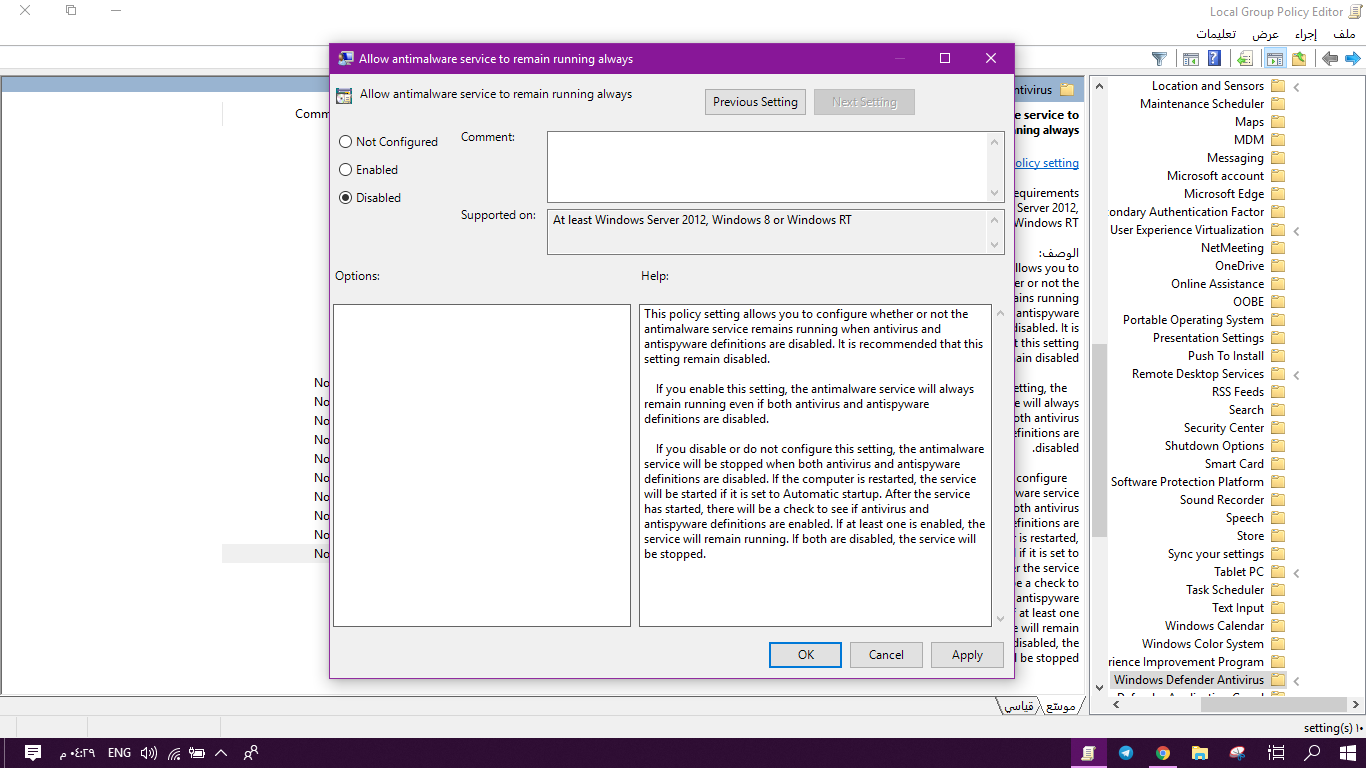Select Maintenance Scheduler in the tree

click(1202, 104)
